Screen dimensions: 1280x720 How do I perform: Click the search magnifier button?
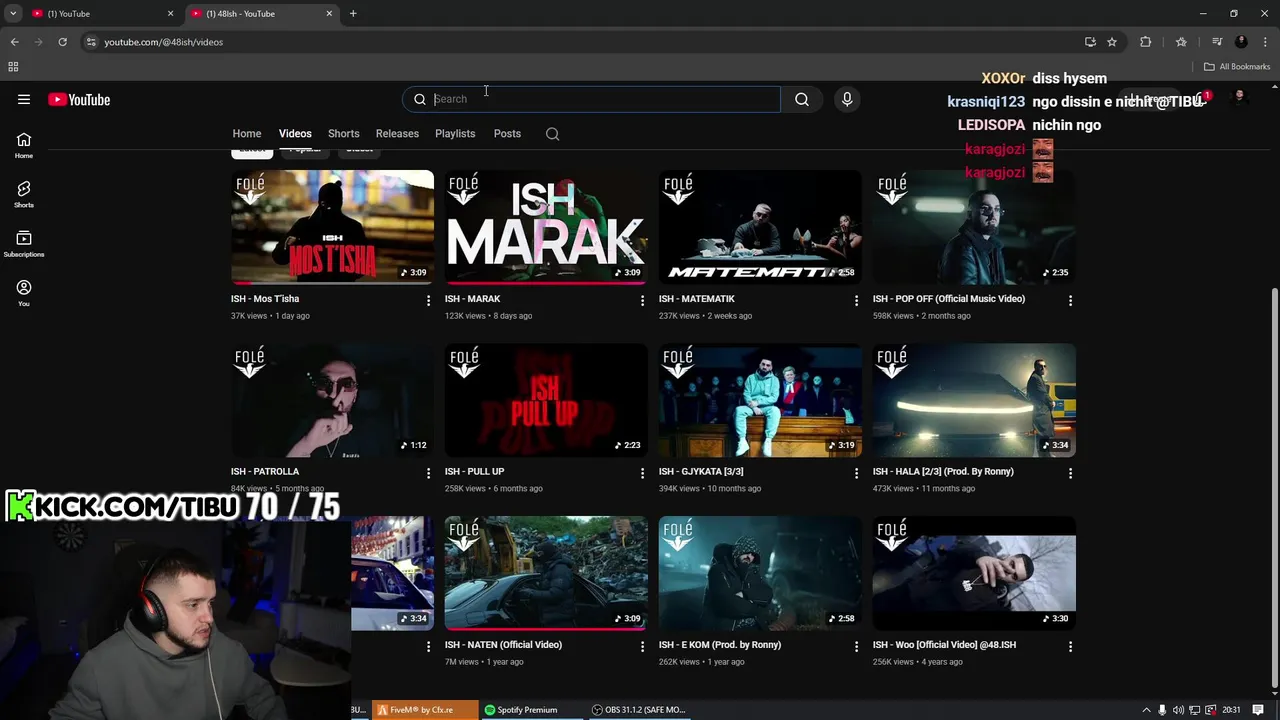pos(802,99)
